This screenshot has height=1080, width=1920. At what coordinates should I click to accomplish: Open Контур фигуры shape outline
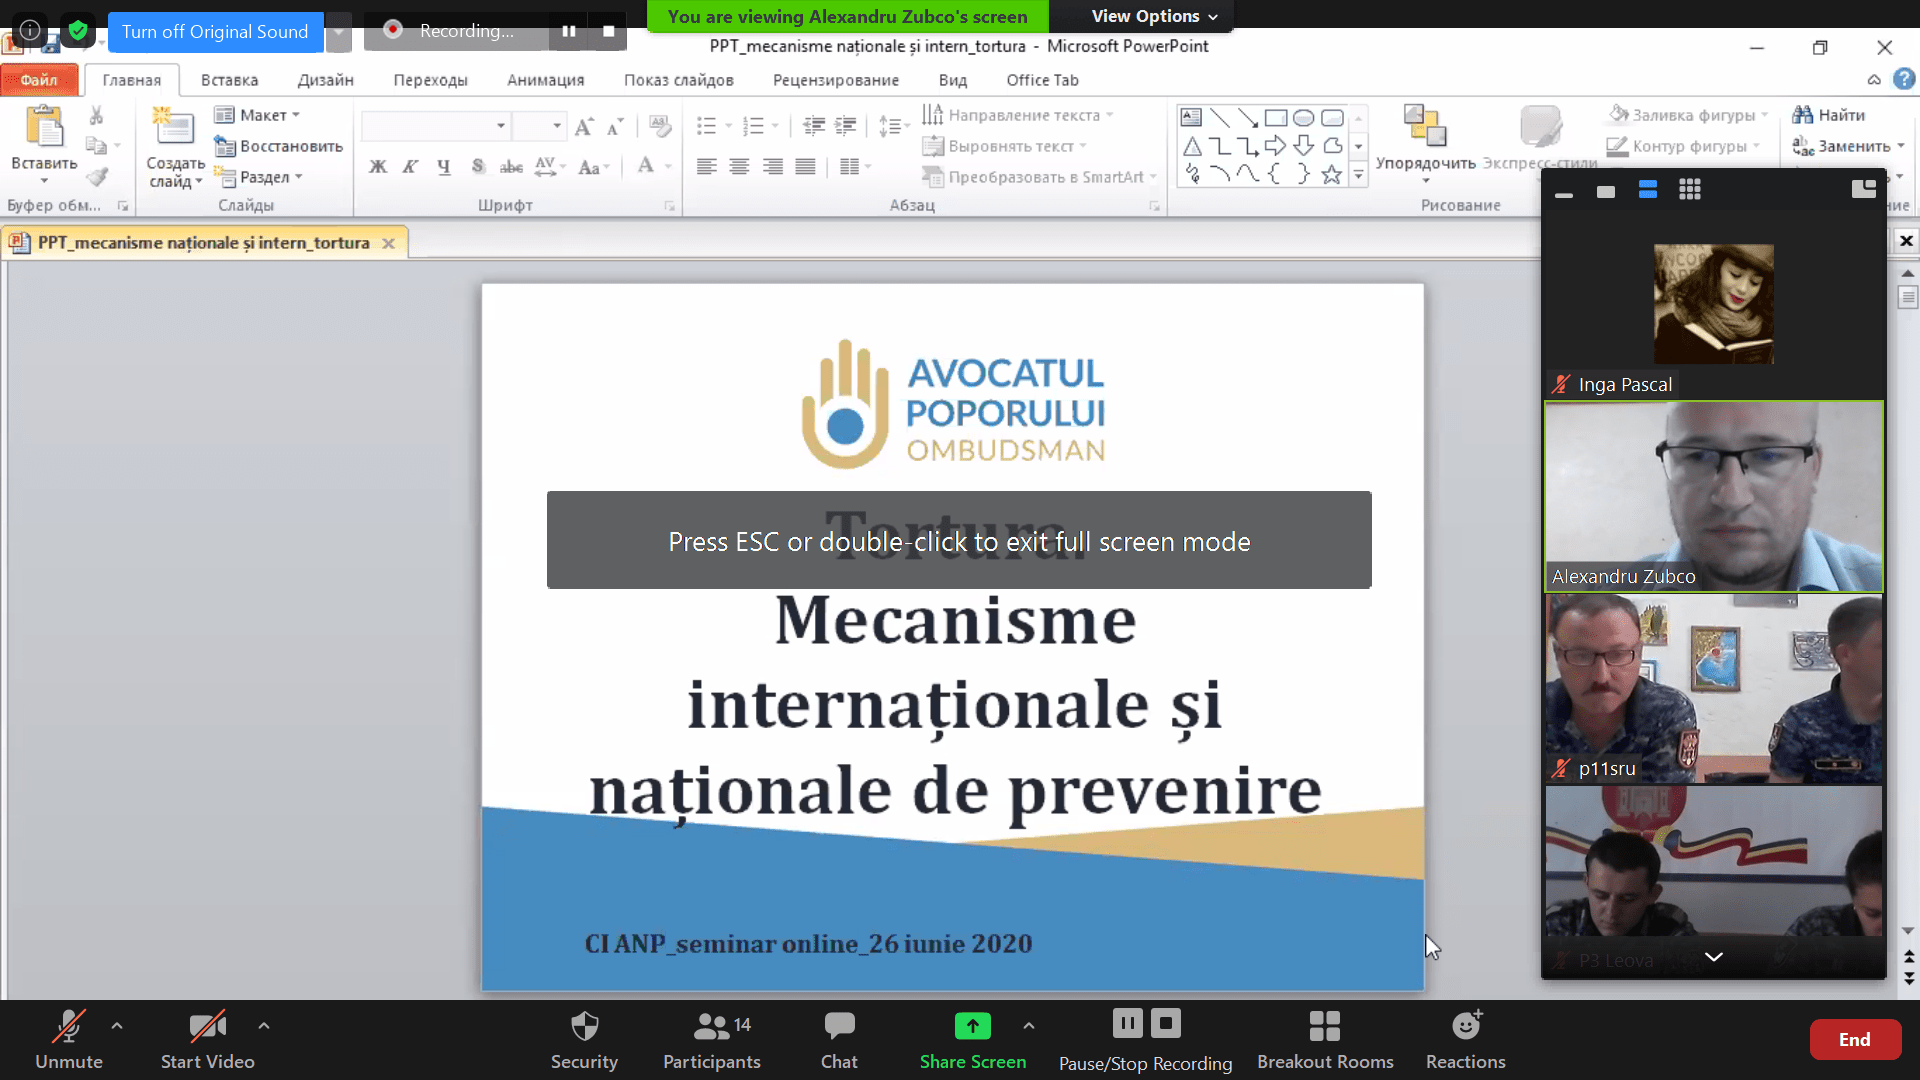1683,146
